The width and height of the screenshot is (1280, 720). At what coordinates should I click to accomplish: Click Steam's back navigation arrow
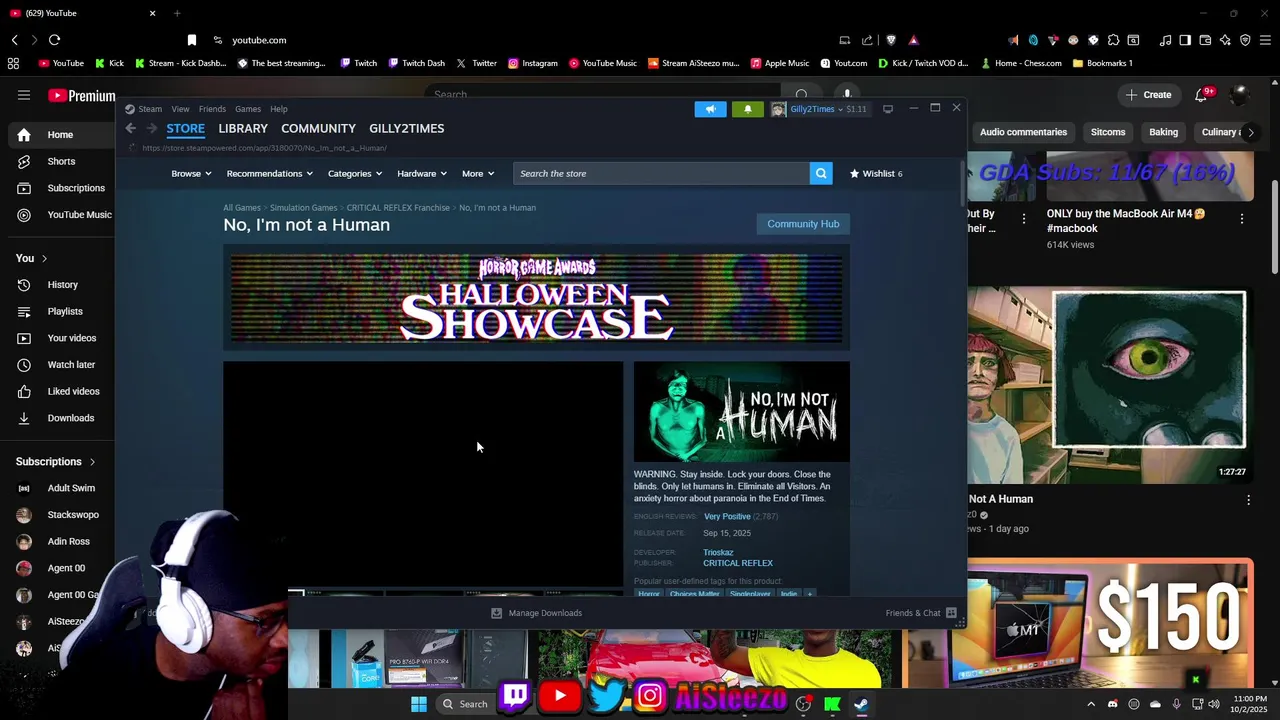[131, 128]
